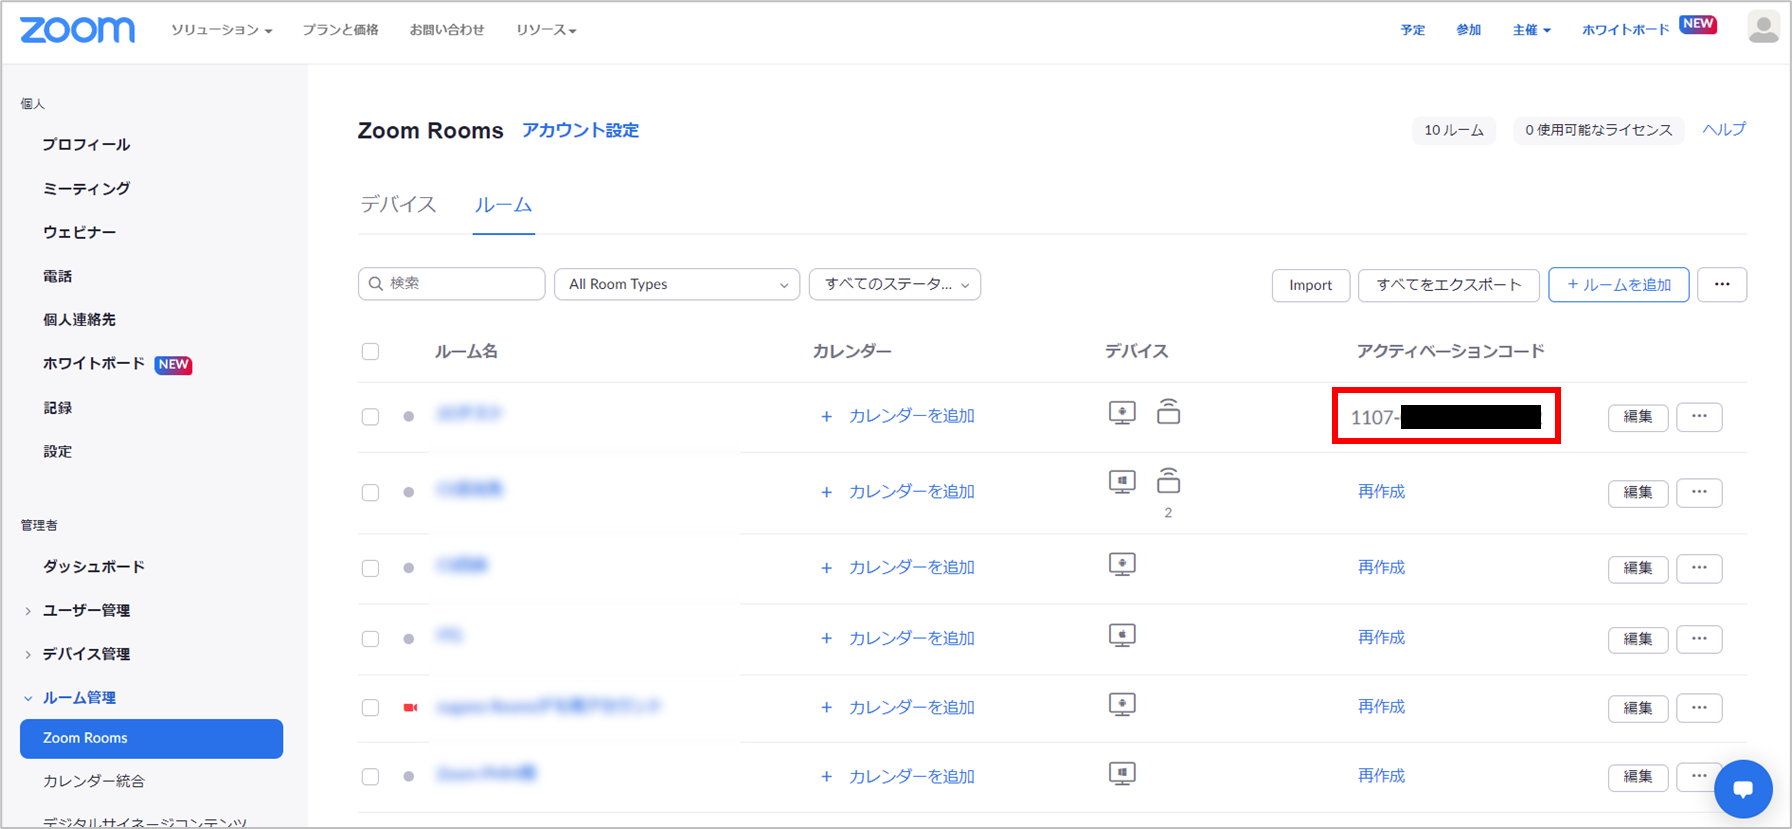Click 再作成 in sixth room row
1792x829 pixels.
pyautogui.click(x=1381, y=776)
